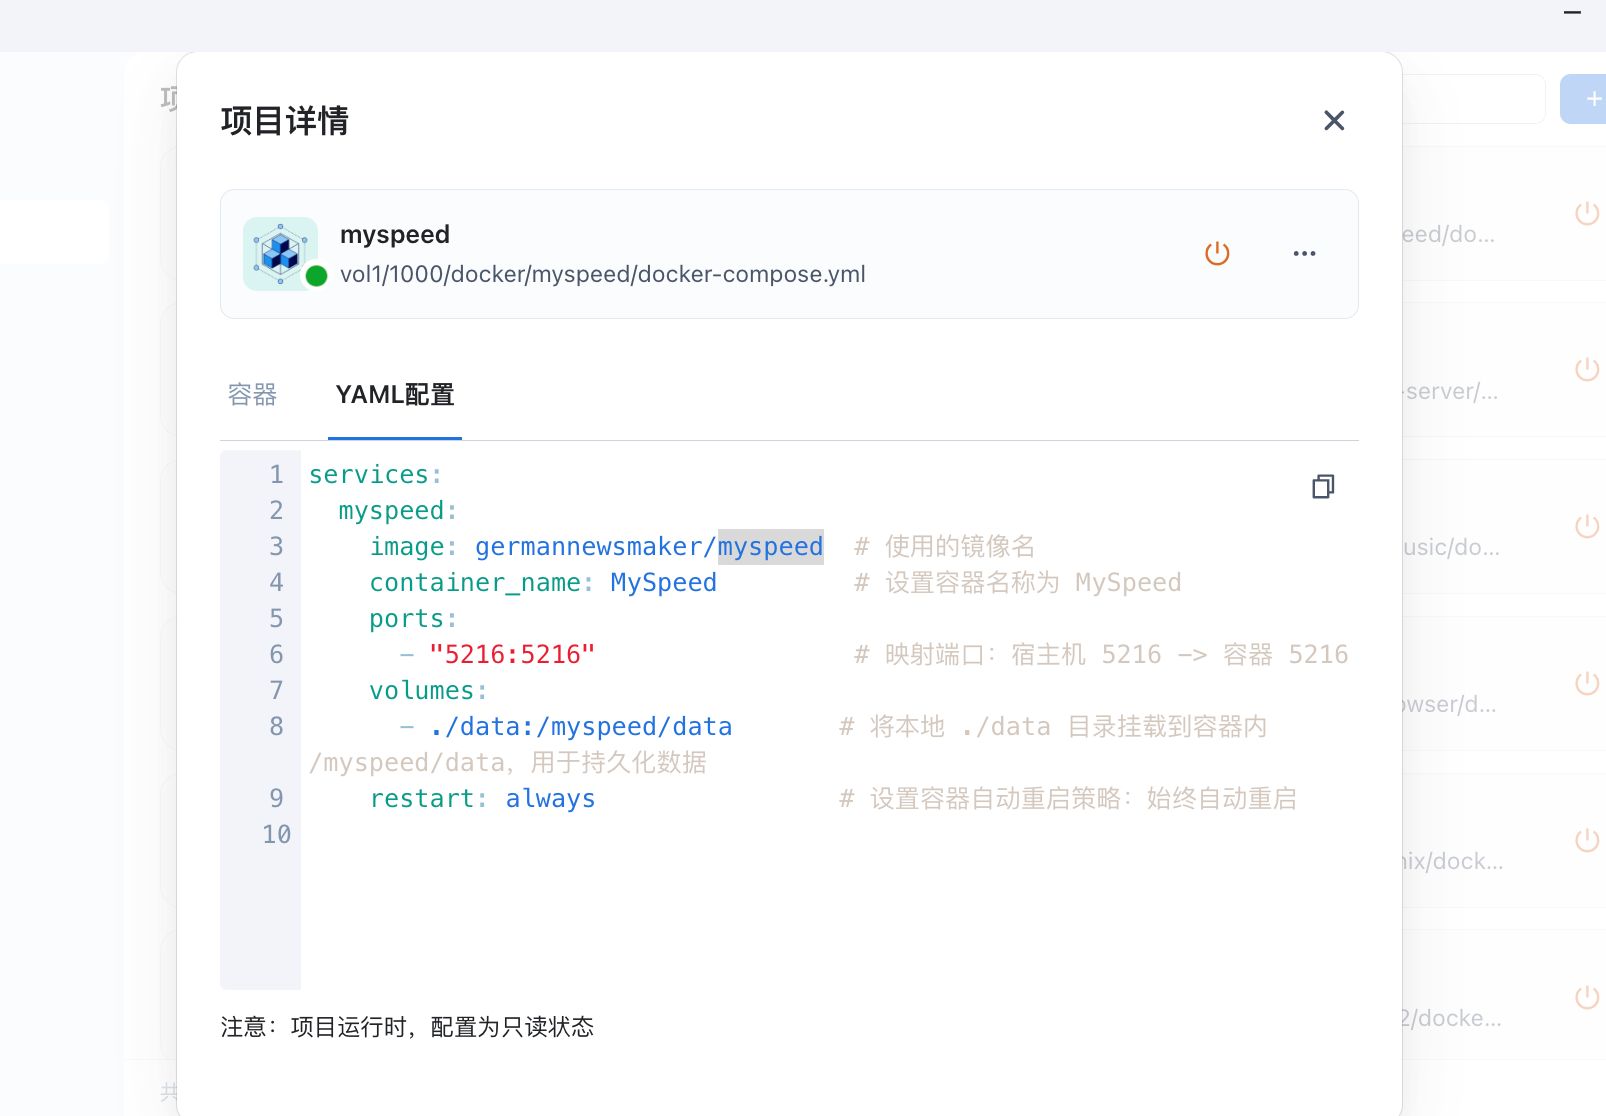Image resolution: width=1606 pixels, height=1116 pixels.
Task: Click line number 10 in the editor gutter
Action: [276, 835]
